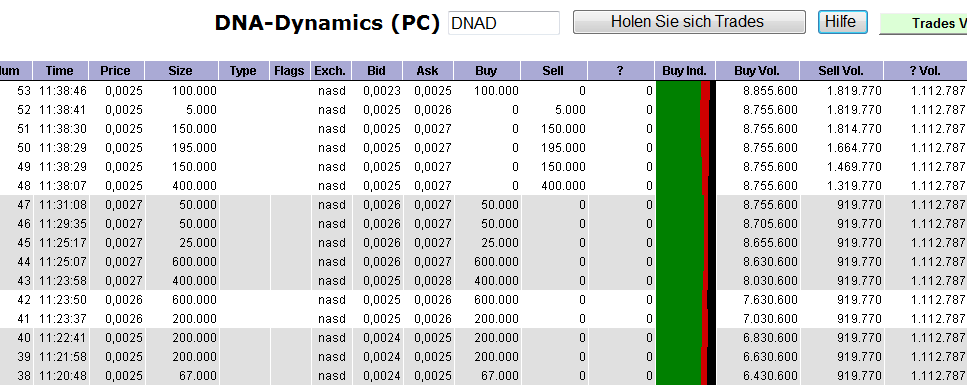Select time 11:25:07 in row 44
The image size is (967, 385).
point(63,262)
